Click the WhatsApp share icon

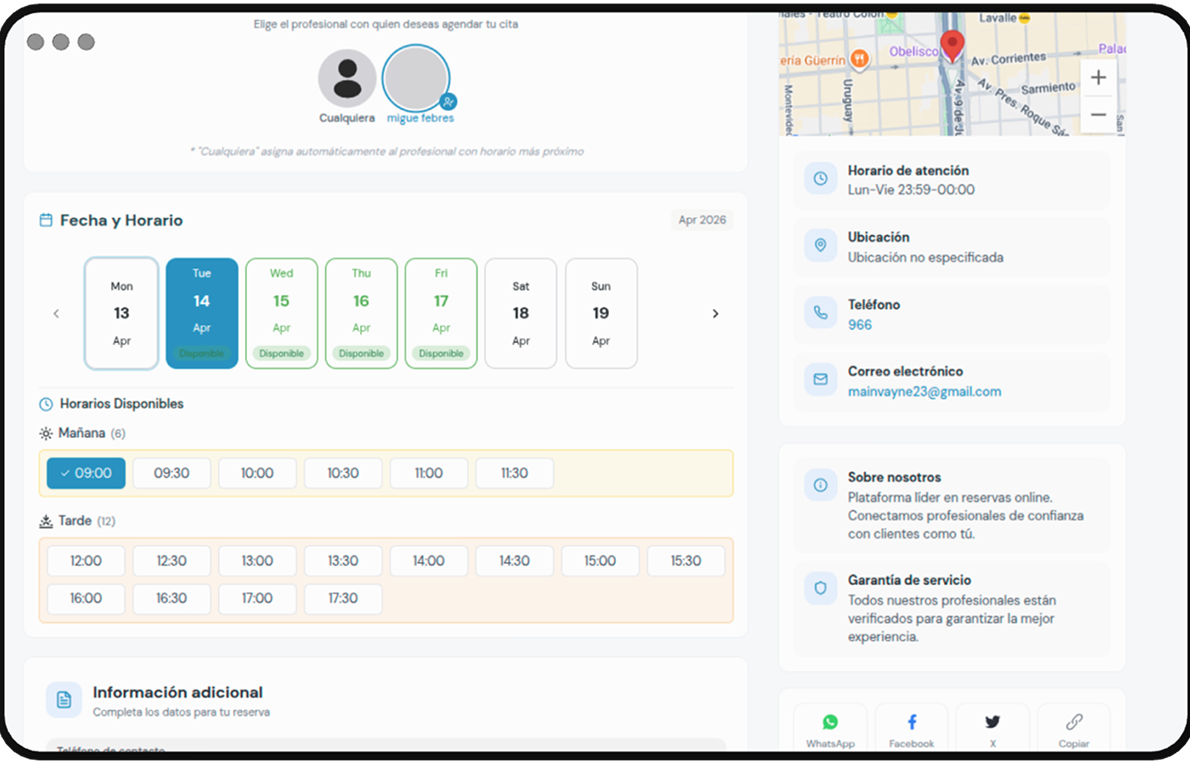tap(830, 723)
